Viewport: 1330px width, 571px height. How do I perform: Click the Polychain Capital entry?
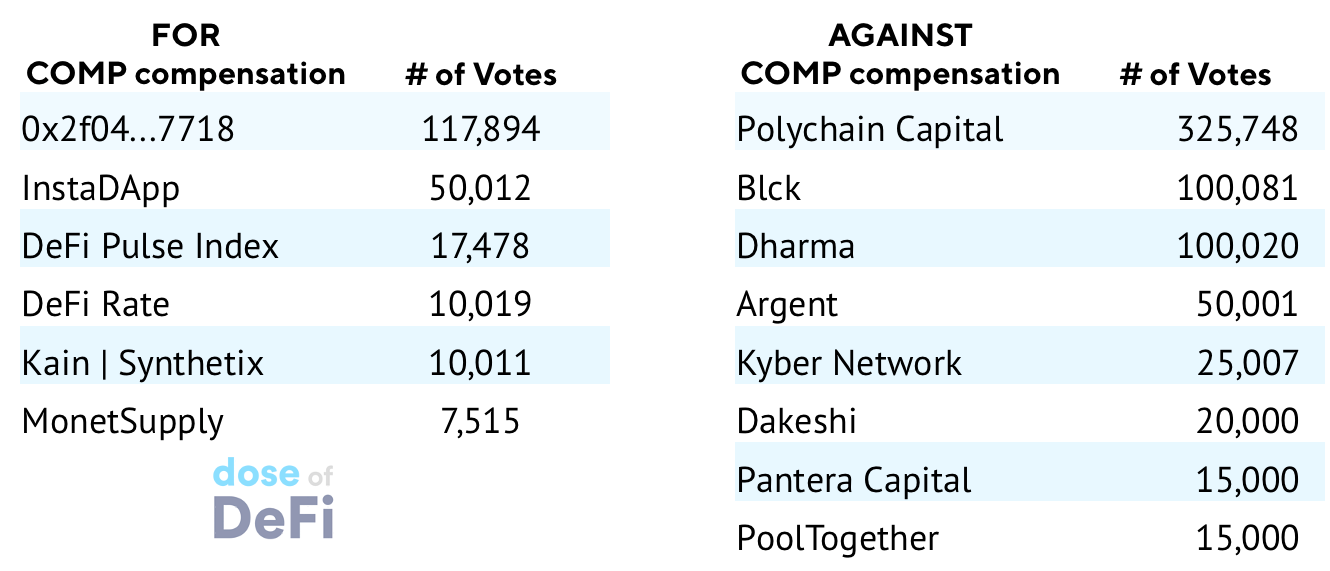(x=870, y=129)
